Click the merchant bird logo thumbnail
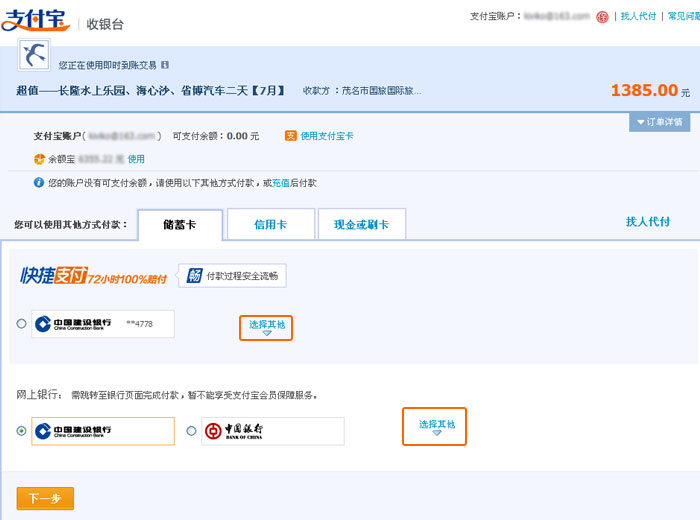The image size is (700, 520). click(x=35, y=54)
